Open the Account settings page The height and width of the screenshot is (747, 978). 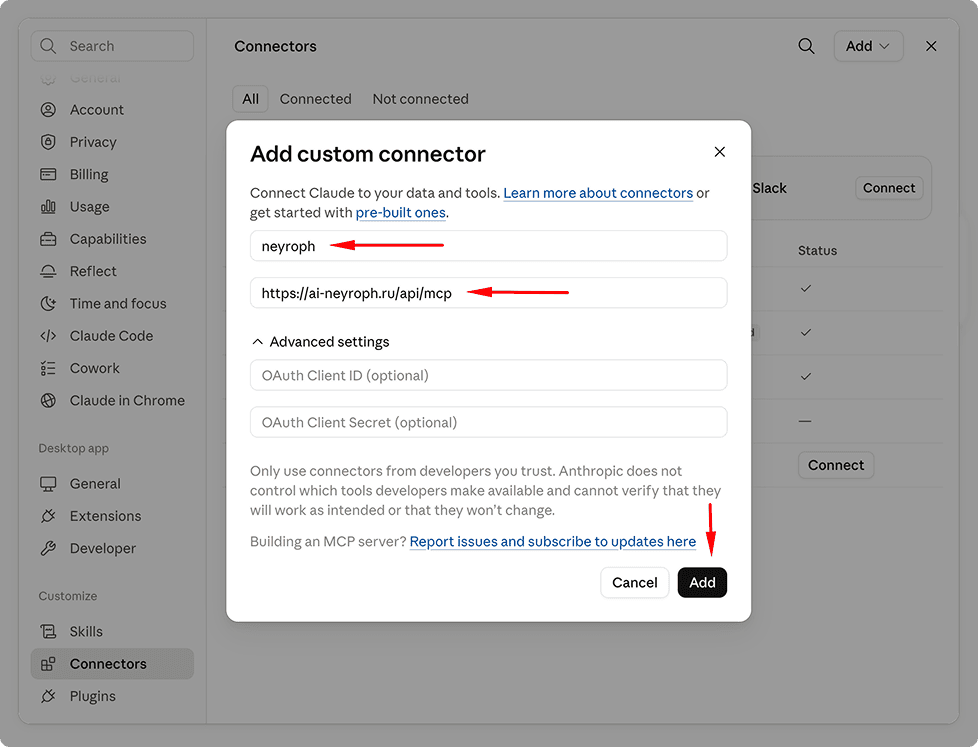112,110
